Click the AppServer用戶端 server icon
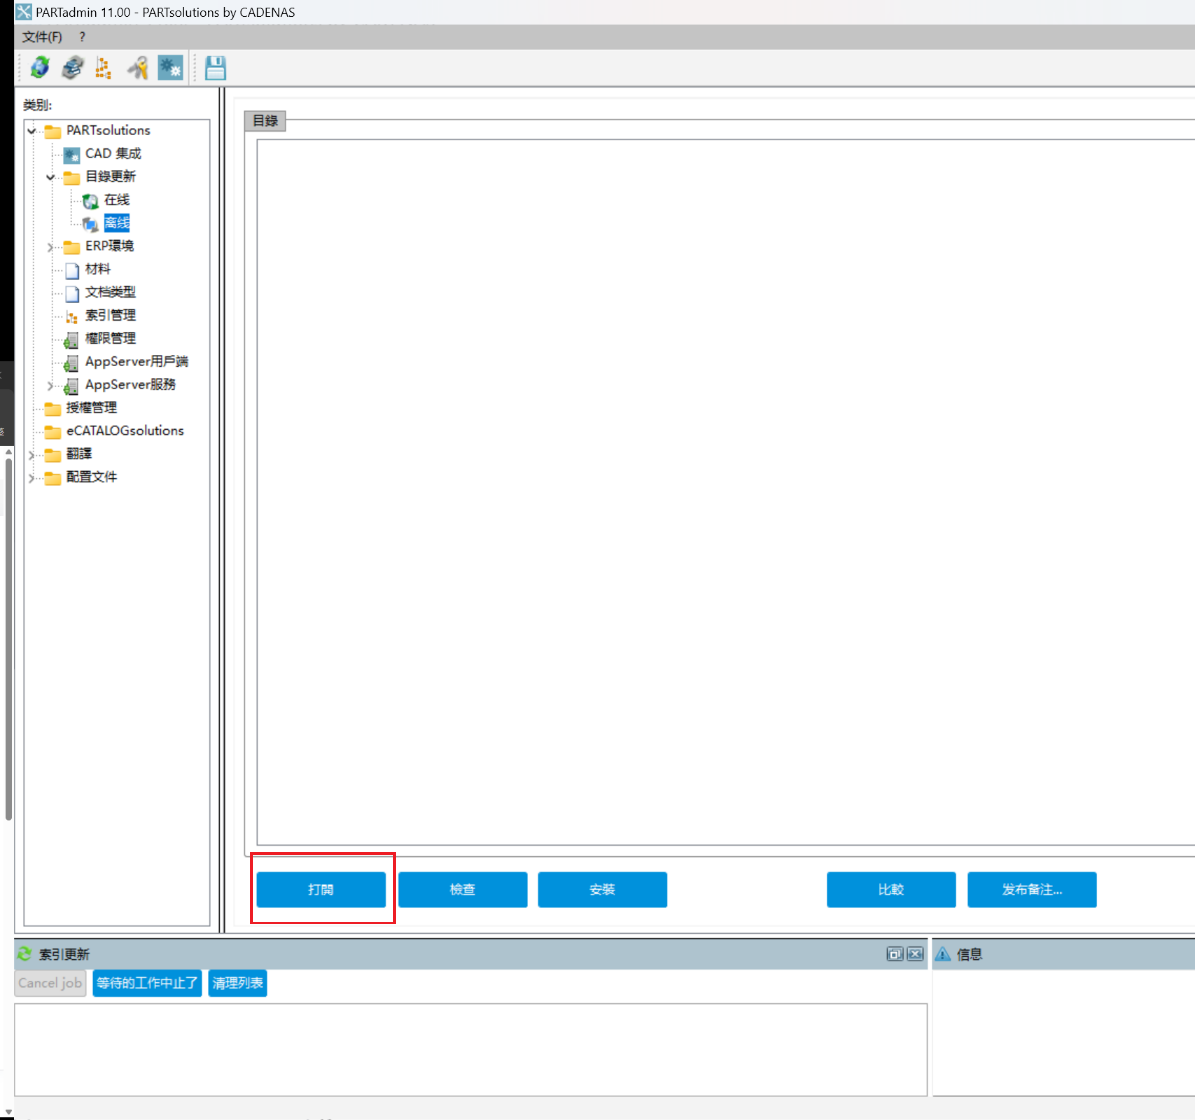The image size is (1195, 1120). tap(71, 363)
